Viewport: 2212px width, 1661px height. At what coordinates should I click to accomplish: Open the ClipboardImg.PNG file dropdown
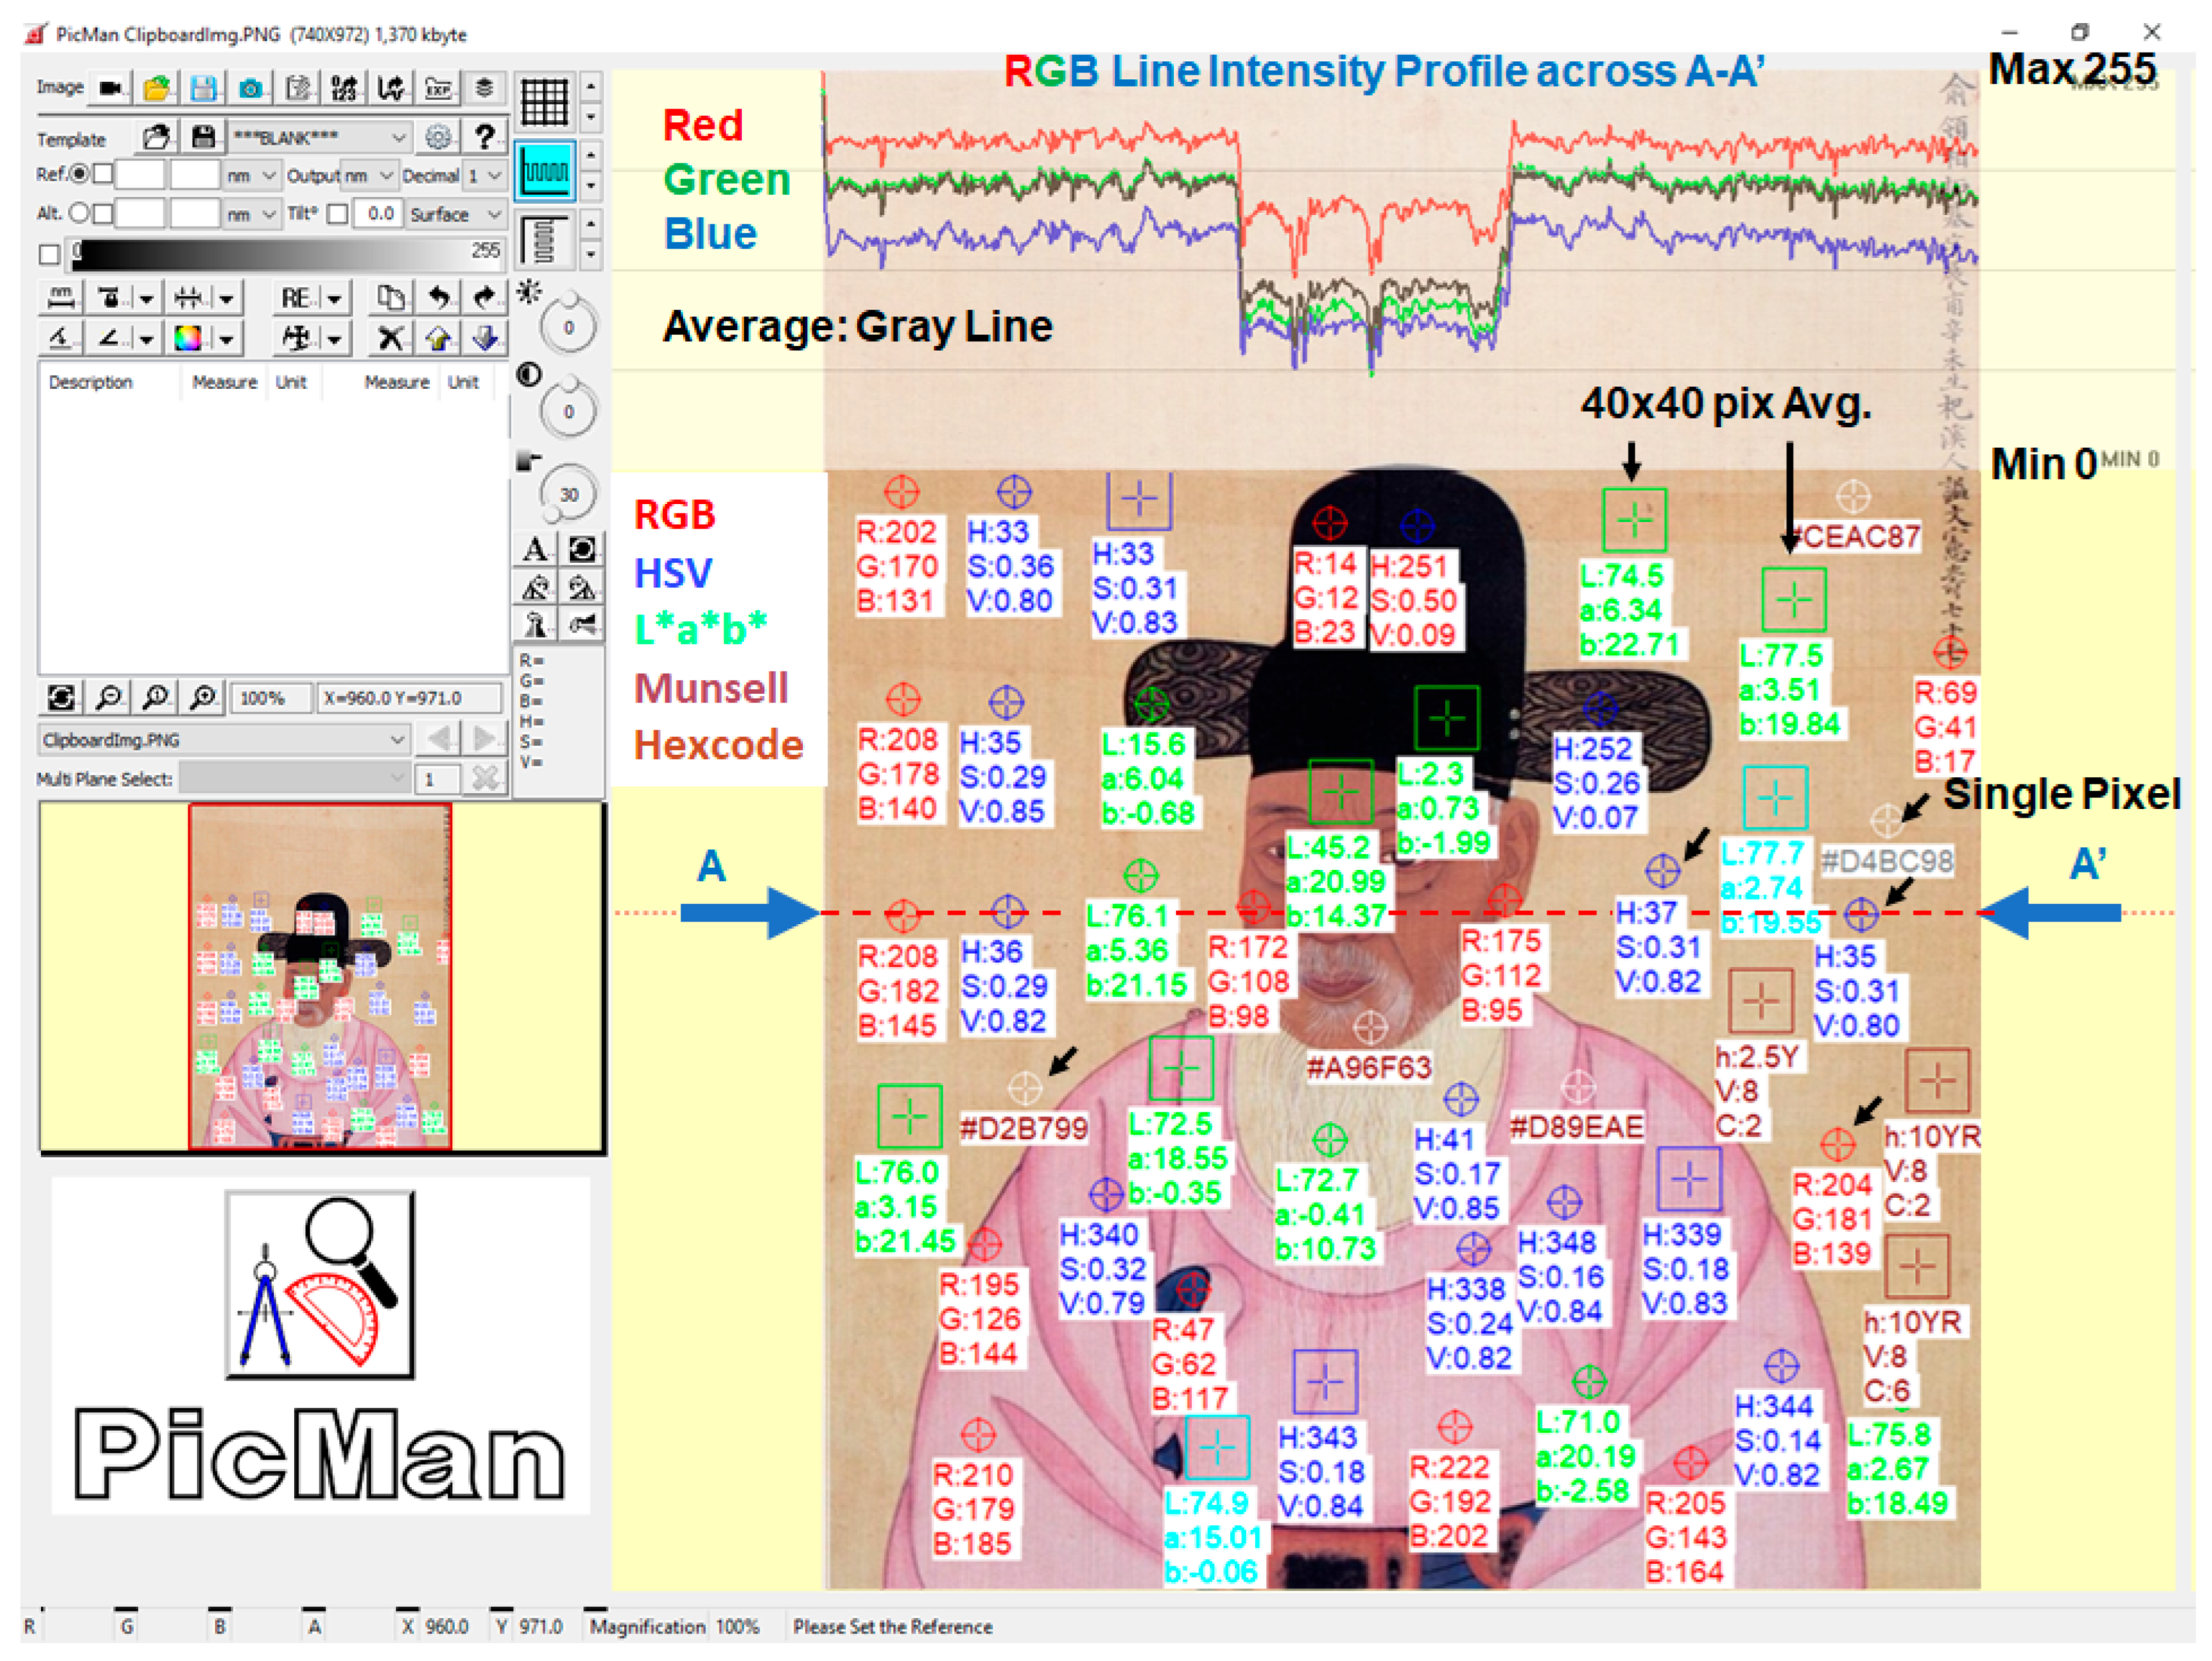(x=224, y=740)
